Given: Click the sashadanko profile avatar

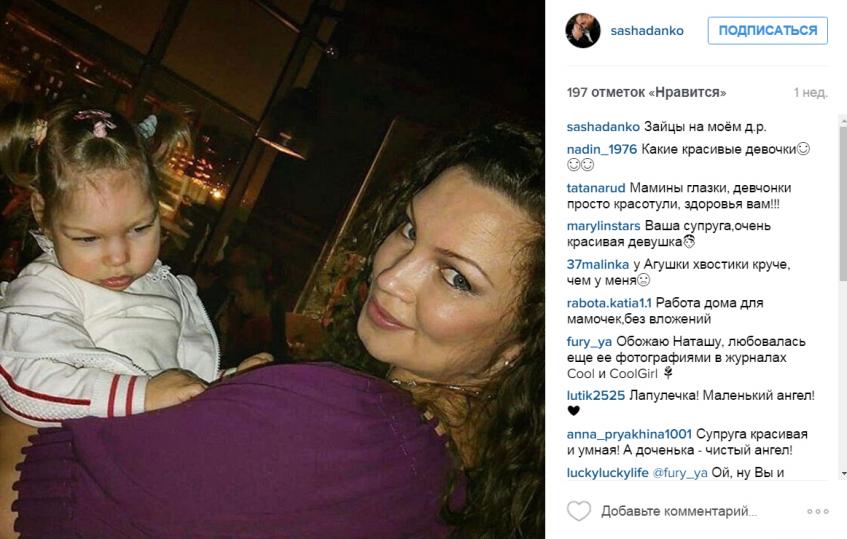Looking at the screenshot, I should (583, 31).
